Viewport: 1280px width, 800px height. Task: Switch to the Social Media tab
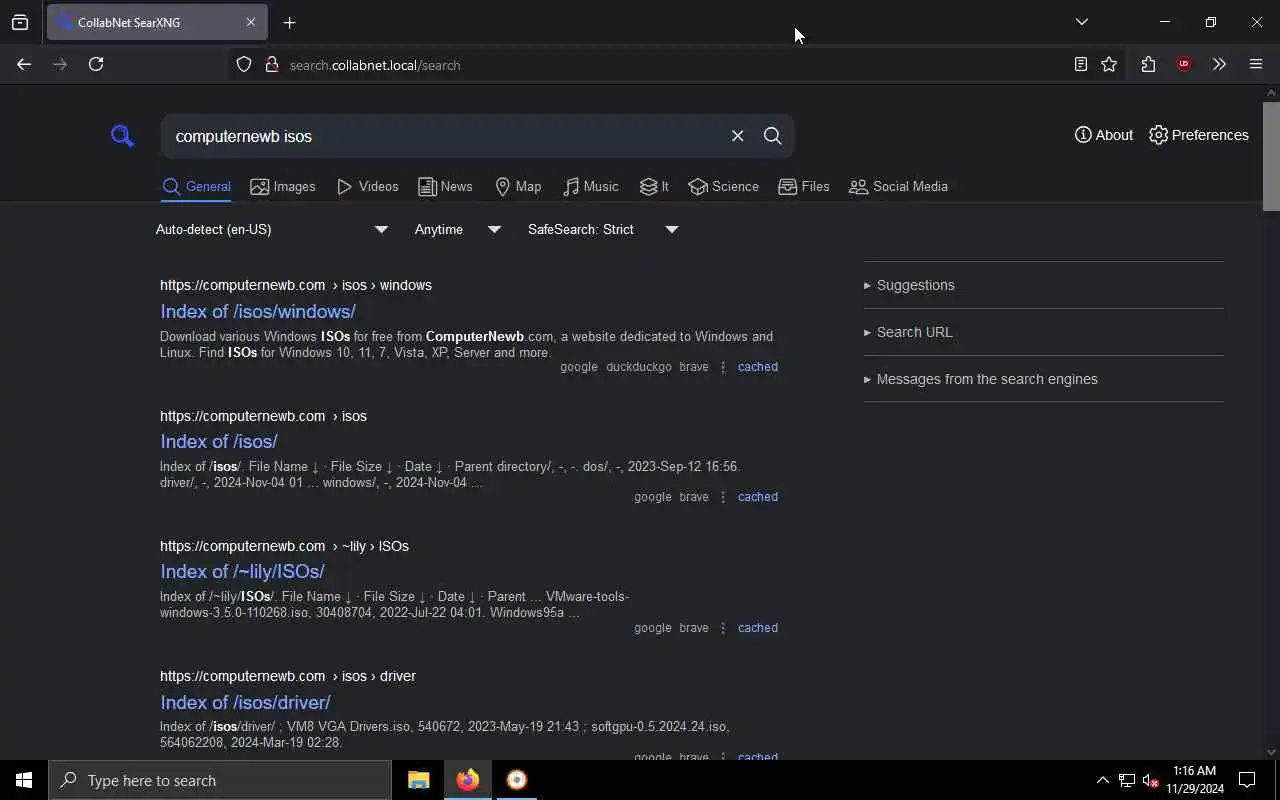point(898,187)
